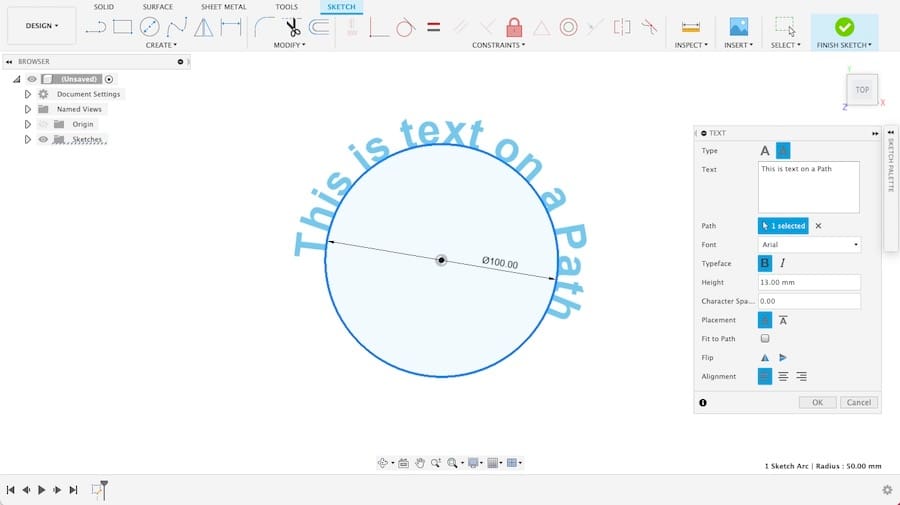
Task: Choose regular Text type
Action: pyautogui.click(x=765, y=151)
